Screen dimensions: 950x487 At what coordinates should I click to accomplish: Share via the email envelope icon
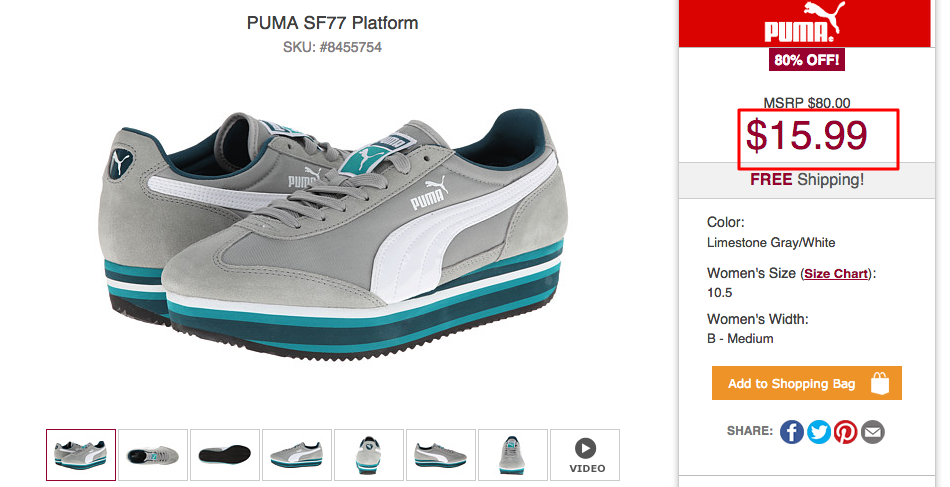pos(872,432)
